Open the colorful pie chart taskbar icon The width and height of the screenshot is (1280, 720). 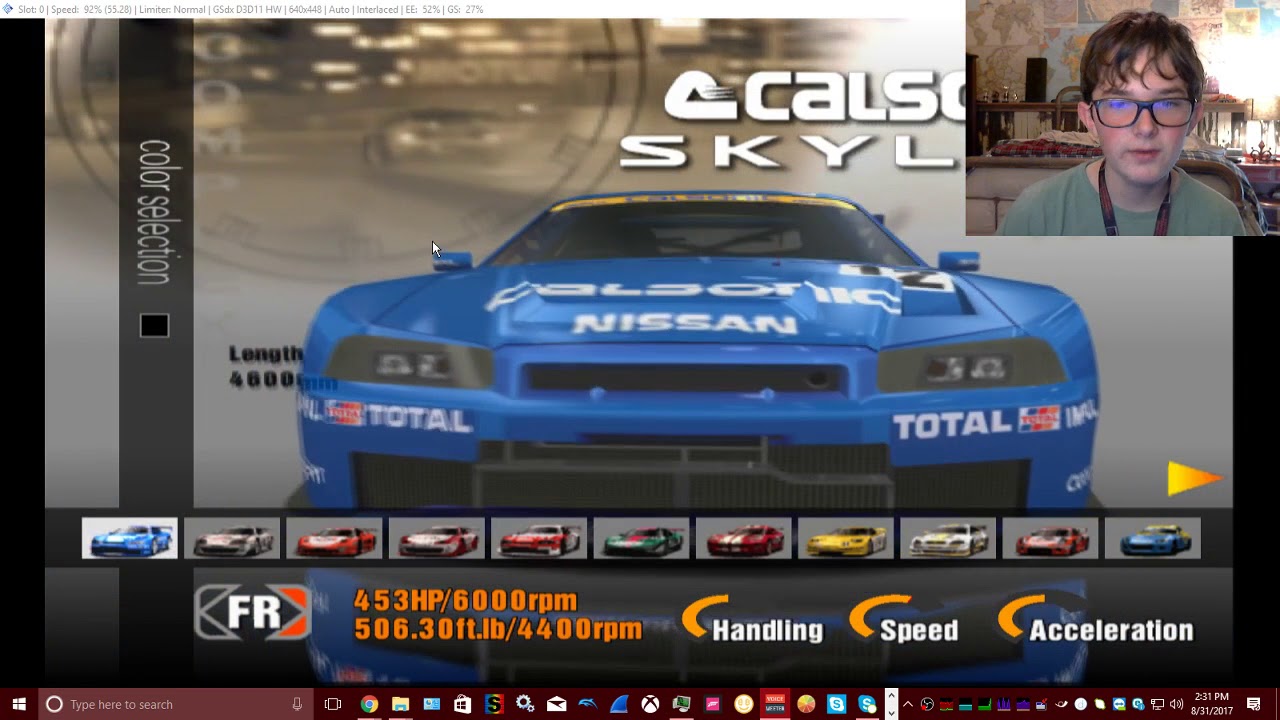(806, 704)
